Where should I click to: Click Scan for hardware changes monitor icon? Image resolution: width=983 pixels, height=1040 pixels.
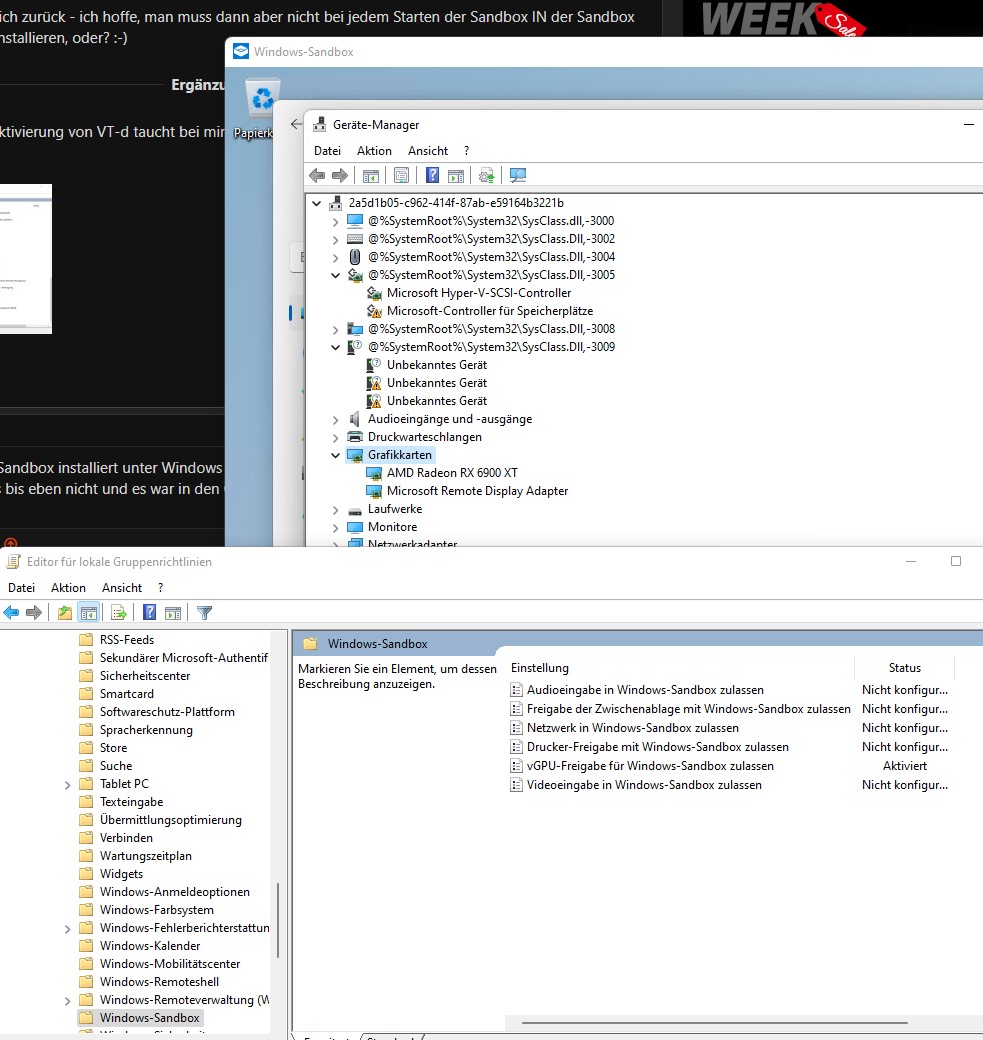tap(518, 175)
